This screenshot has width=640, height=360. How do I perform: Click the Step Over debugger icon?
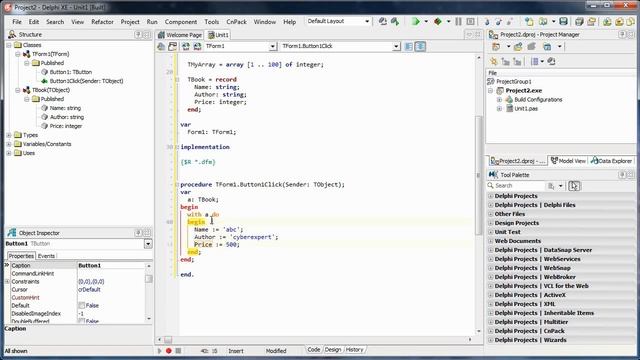click(x=498, y=21)
